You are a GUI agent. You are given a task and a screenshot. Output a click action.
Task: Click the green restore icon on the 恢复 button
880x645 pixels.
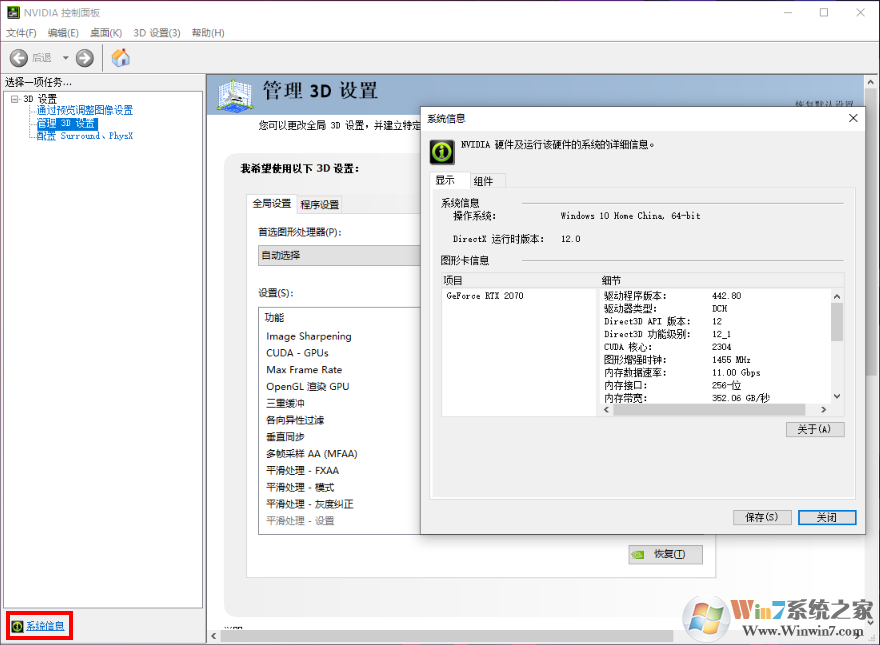639,554
